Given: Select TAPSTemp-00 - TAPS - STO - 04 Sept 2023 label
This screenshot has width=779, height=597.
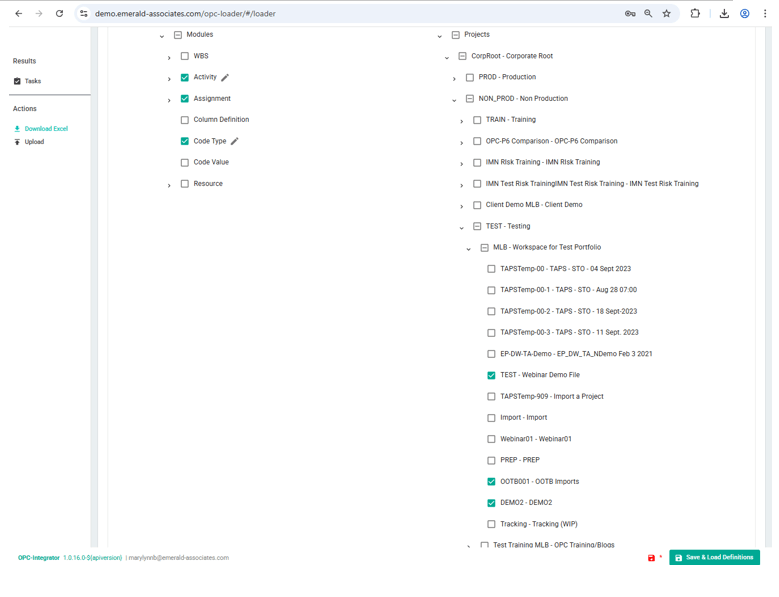Looking at the screenshot, I should 565,269.
